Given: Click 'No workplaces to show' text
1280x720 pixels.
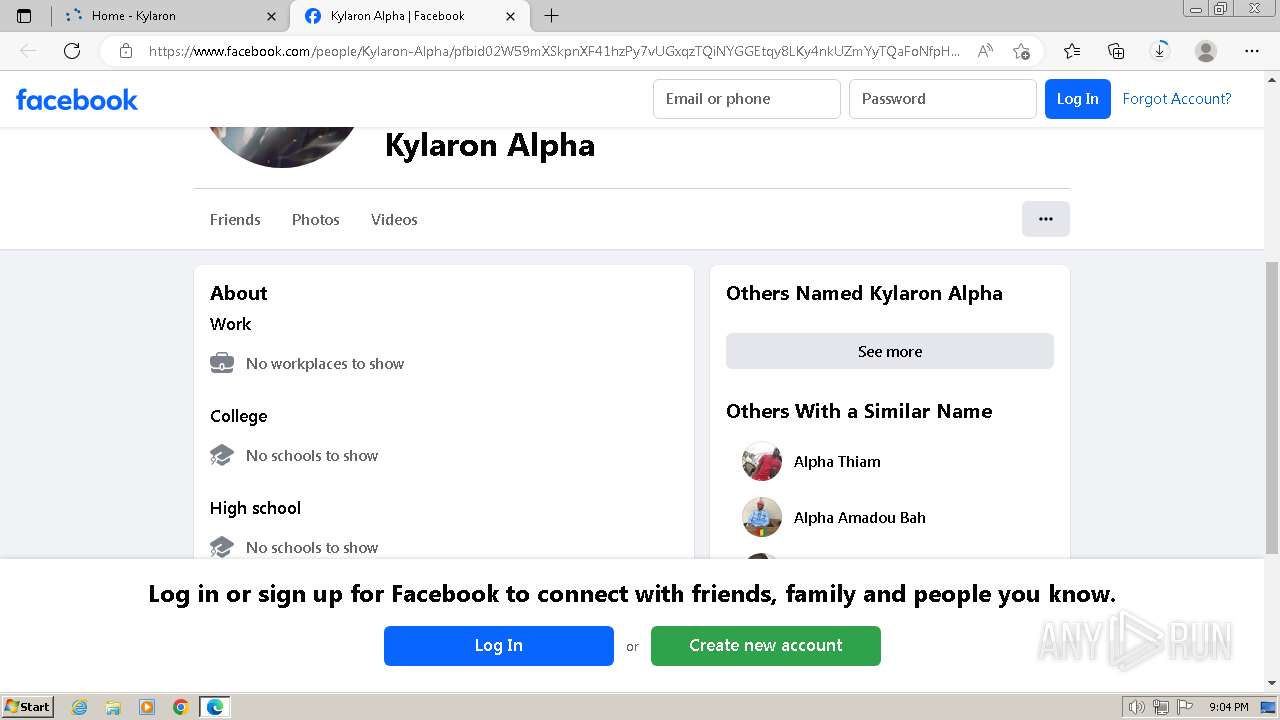Looking at the screenshot, I should 325,364.
